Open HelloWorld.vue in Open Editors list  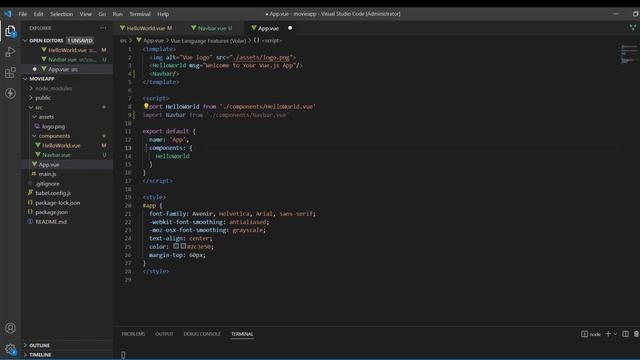pos(67,50)
